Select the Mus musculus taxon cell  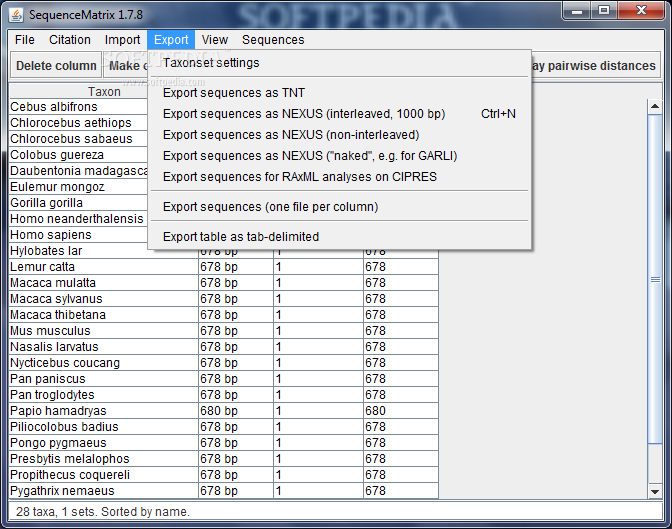[104, 331]
